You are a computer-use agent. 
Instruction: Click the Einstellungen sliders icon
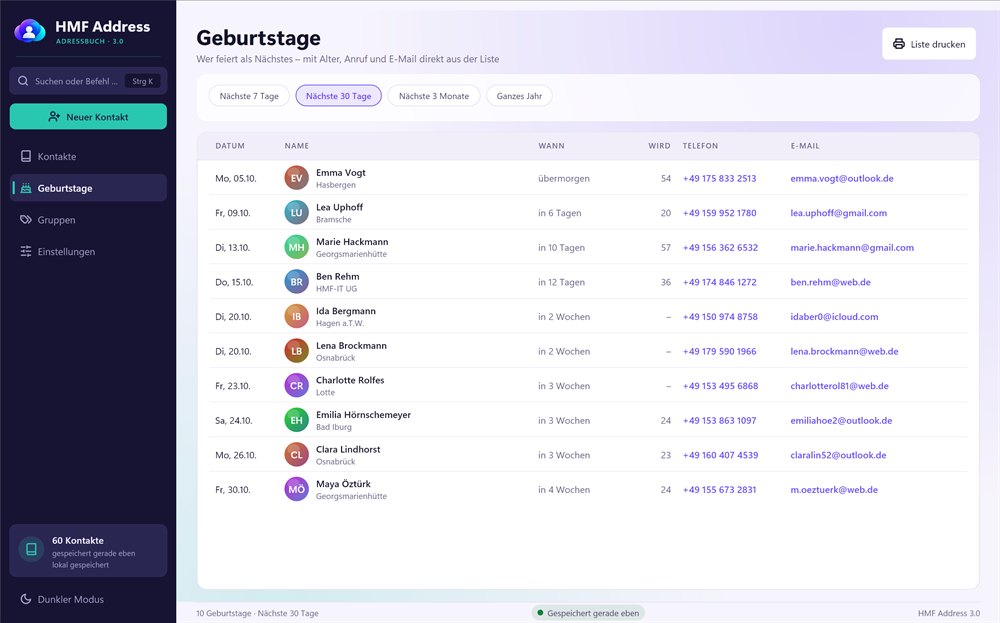pyautogui.click(x=26, y=251)
